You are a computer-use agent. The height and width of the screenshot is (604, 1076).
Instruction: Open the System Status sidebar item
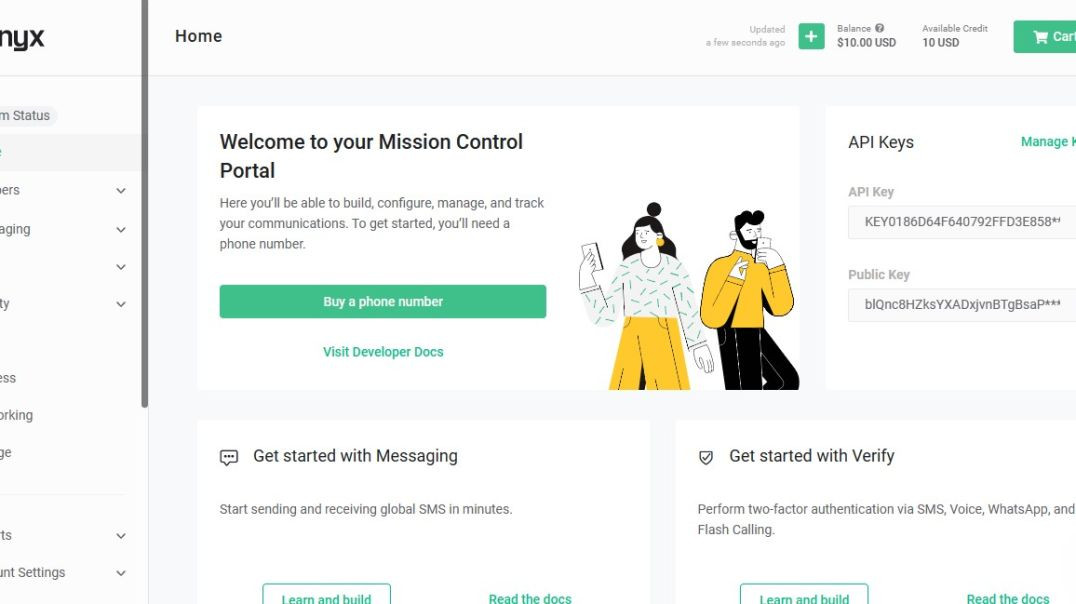pos(27,115)
